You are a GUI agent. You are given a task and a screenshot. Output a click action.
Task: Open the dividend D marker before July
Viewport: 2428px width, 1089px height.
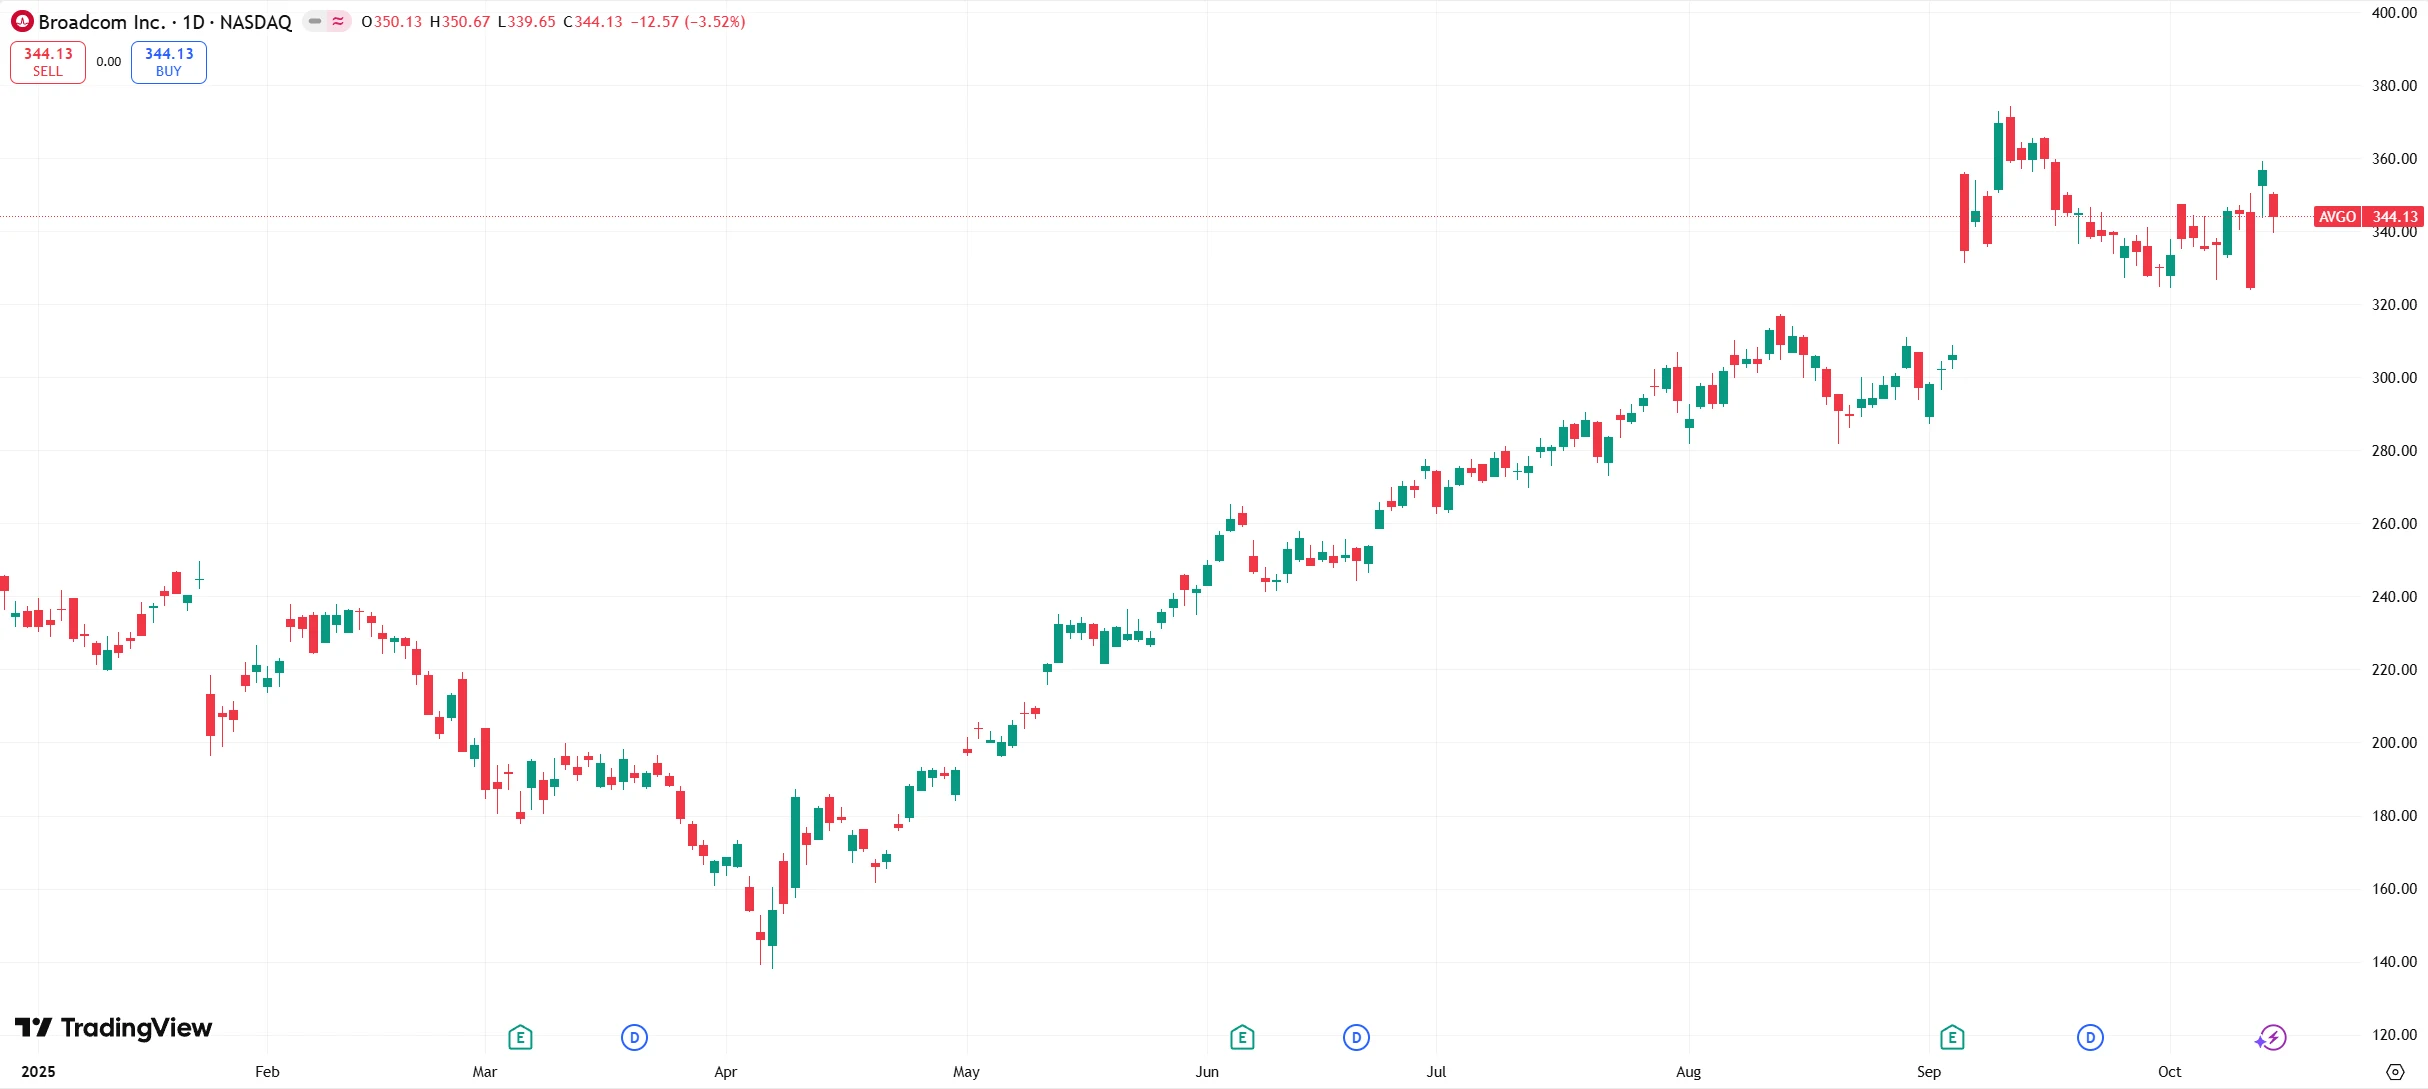(1356, 1038)
